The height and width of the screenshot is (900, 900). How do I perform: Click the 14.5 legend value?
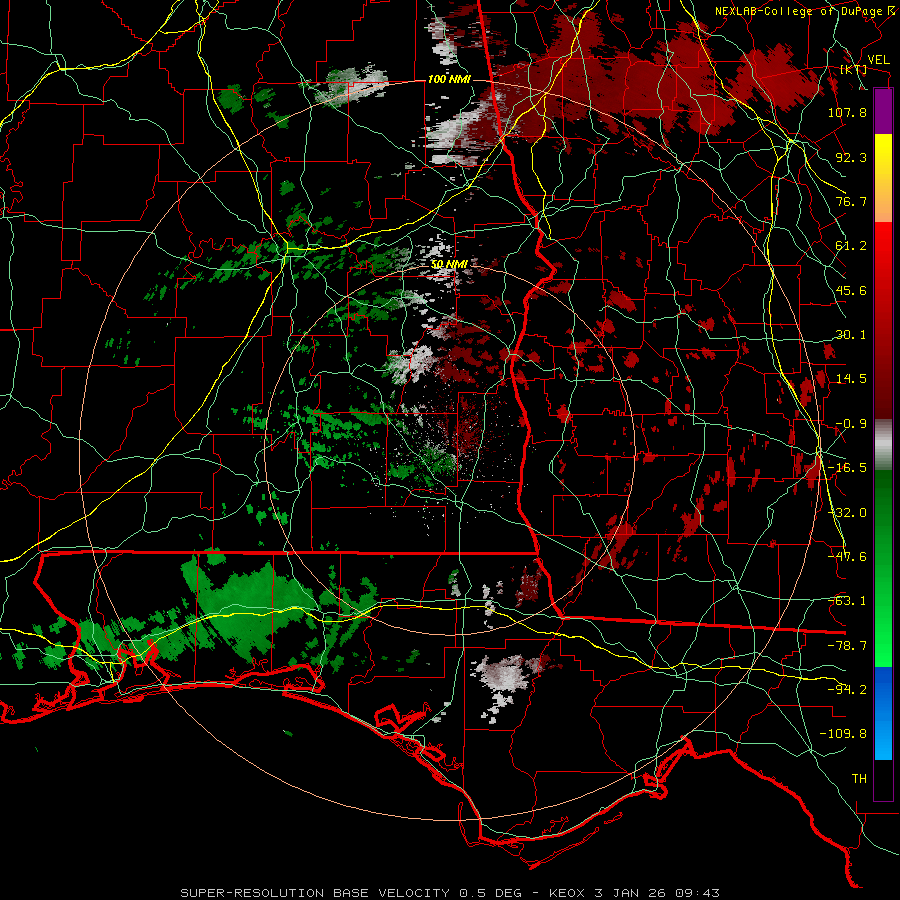click(851, 379)
